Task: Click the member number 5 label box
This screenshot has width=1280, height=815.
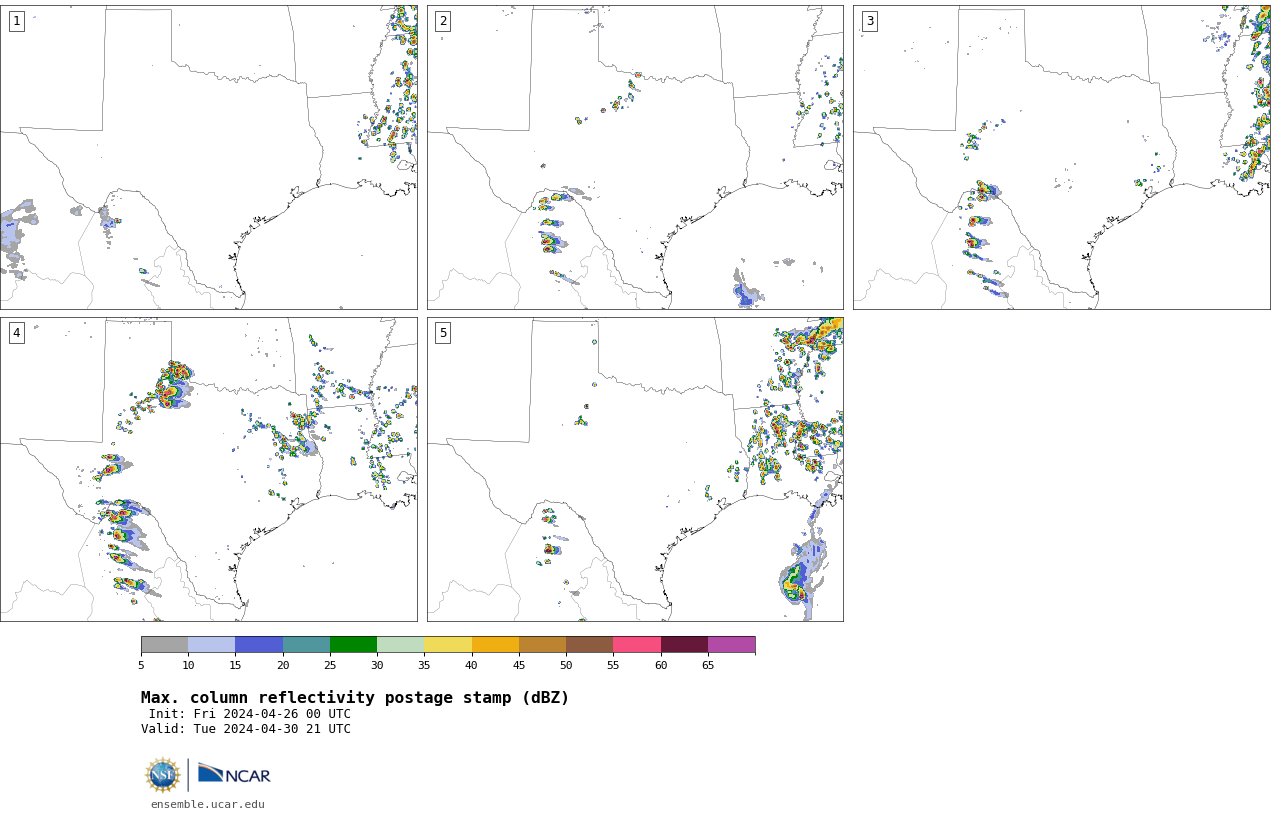Action: 443,333
